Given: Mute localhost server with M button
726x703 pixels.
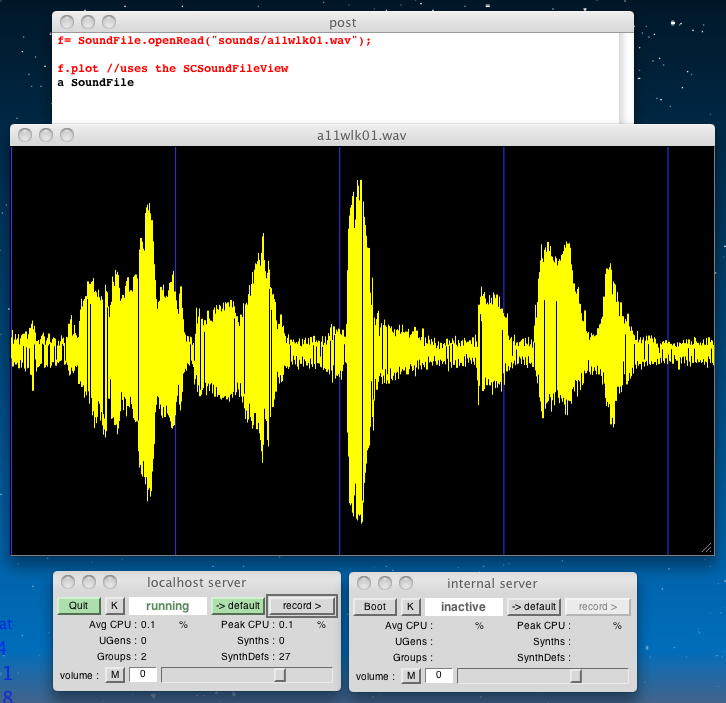Looking at the screenshot, I should coord(115,675).
